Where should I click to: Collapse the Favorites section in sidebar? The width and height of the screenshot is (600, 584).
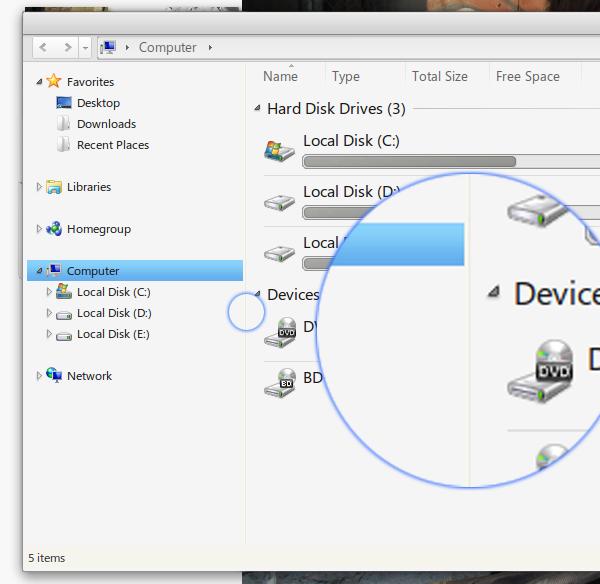pos(39,82)
